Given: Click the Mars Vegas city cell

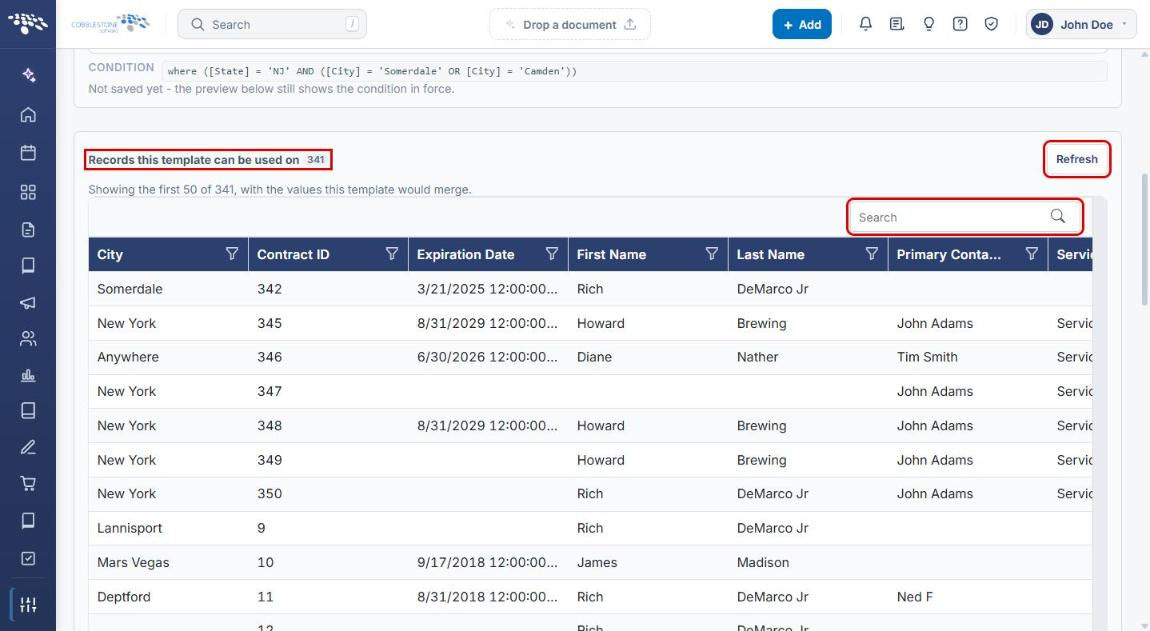Looking at the screenshot, I should point(169,563).
